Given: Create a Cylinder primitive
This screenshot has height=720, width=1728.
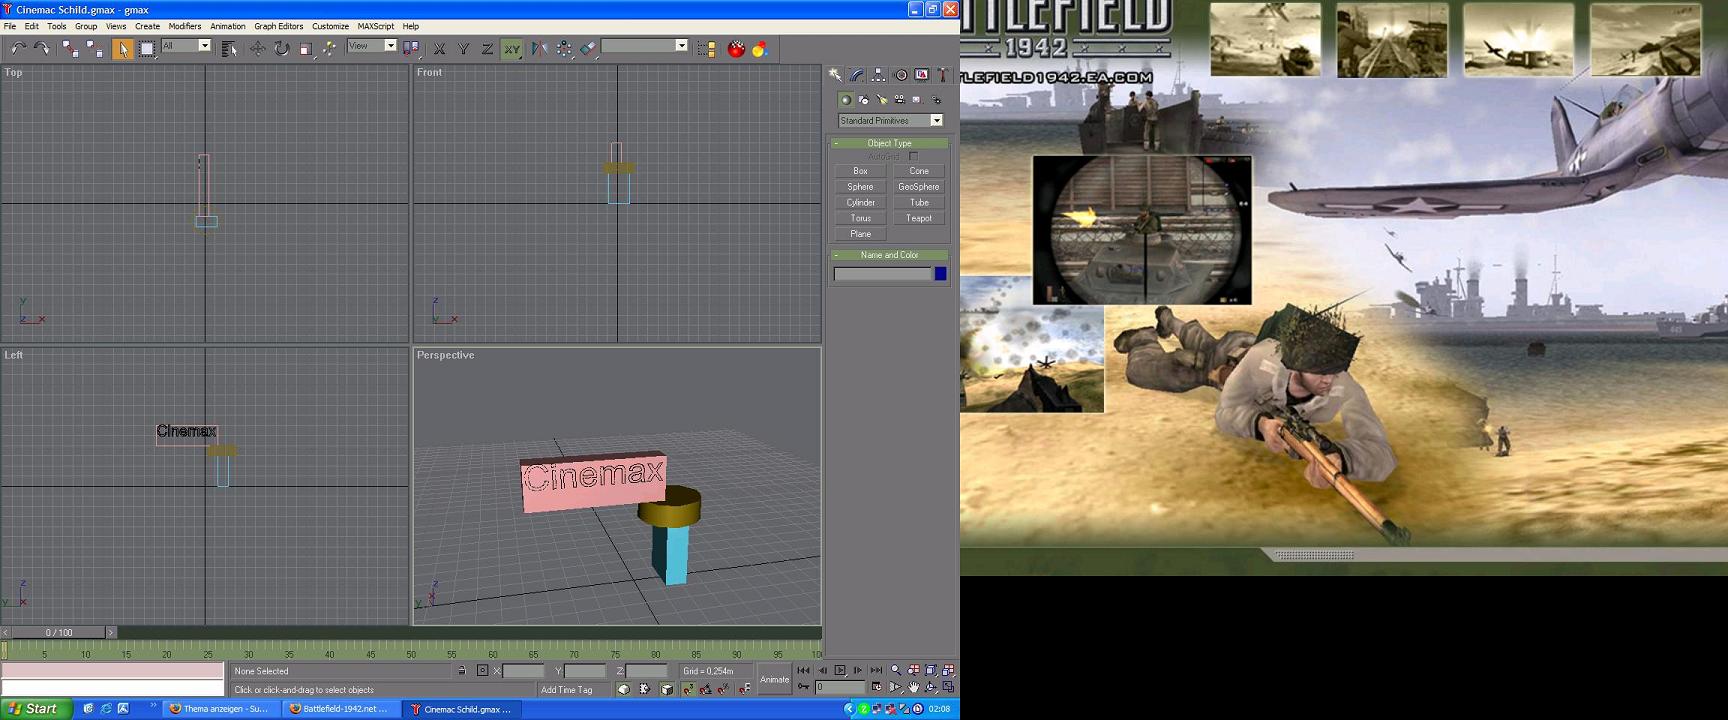Looking at the screenshot, I should pos(860,202).
